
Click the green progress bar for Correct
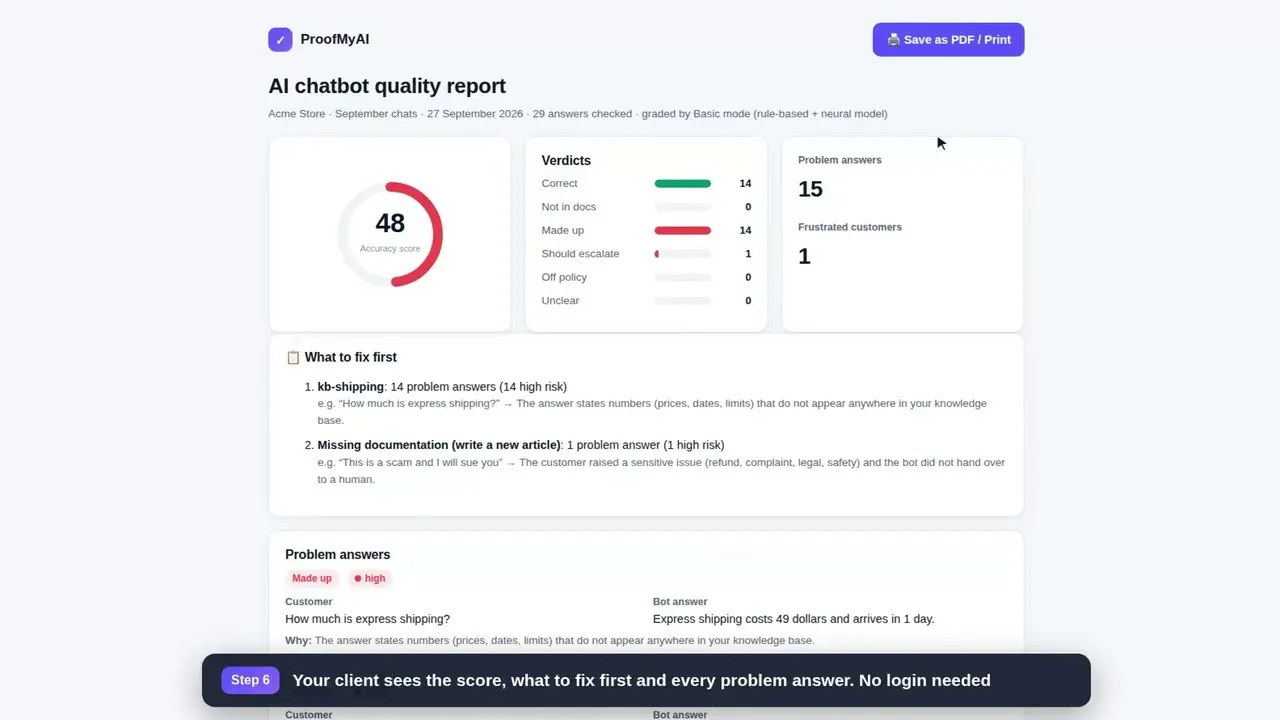click(x=683, y=184)
